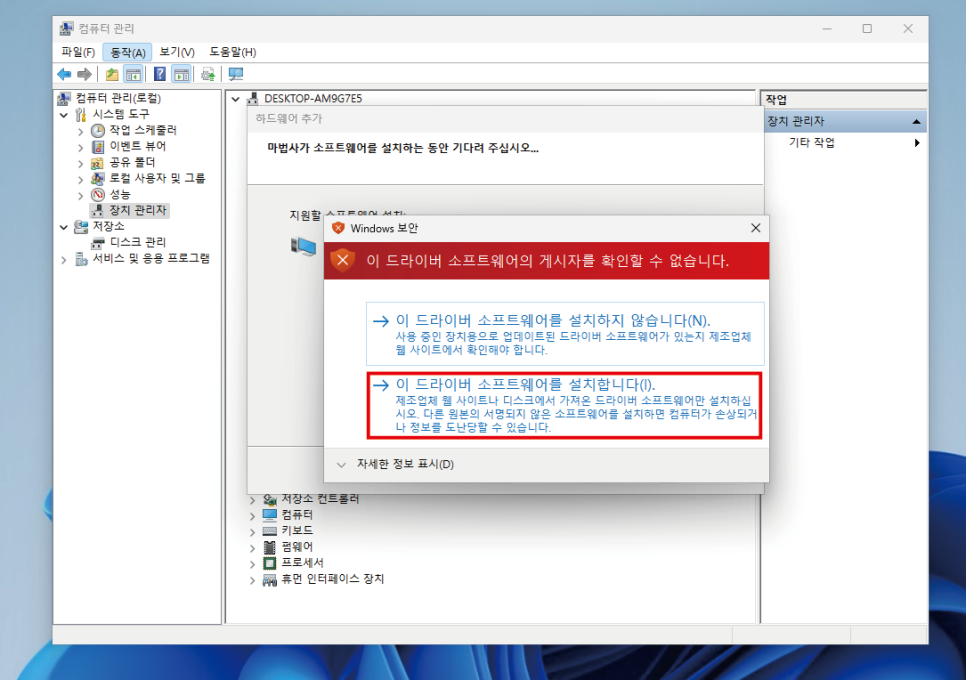This screenshot has height=680, width=966.
Task: Click the 프로세서 chip icon
Action: coord(269,563)
